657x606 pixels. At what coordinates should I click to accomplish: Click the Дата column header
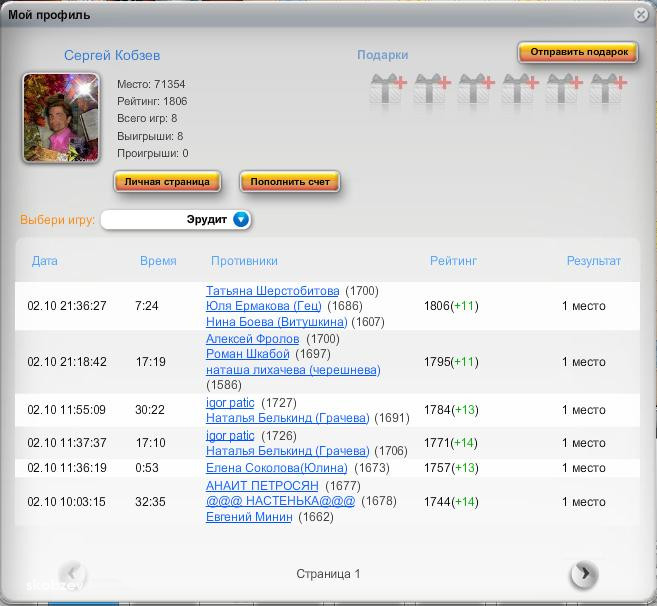pos(45,261)
